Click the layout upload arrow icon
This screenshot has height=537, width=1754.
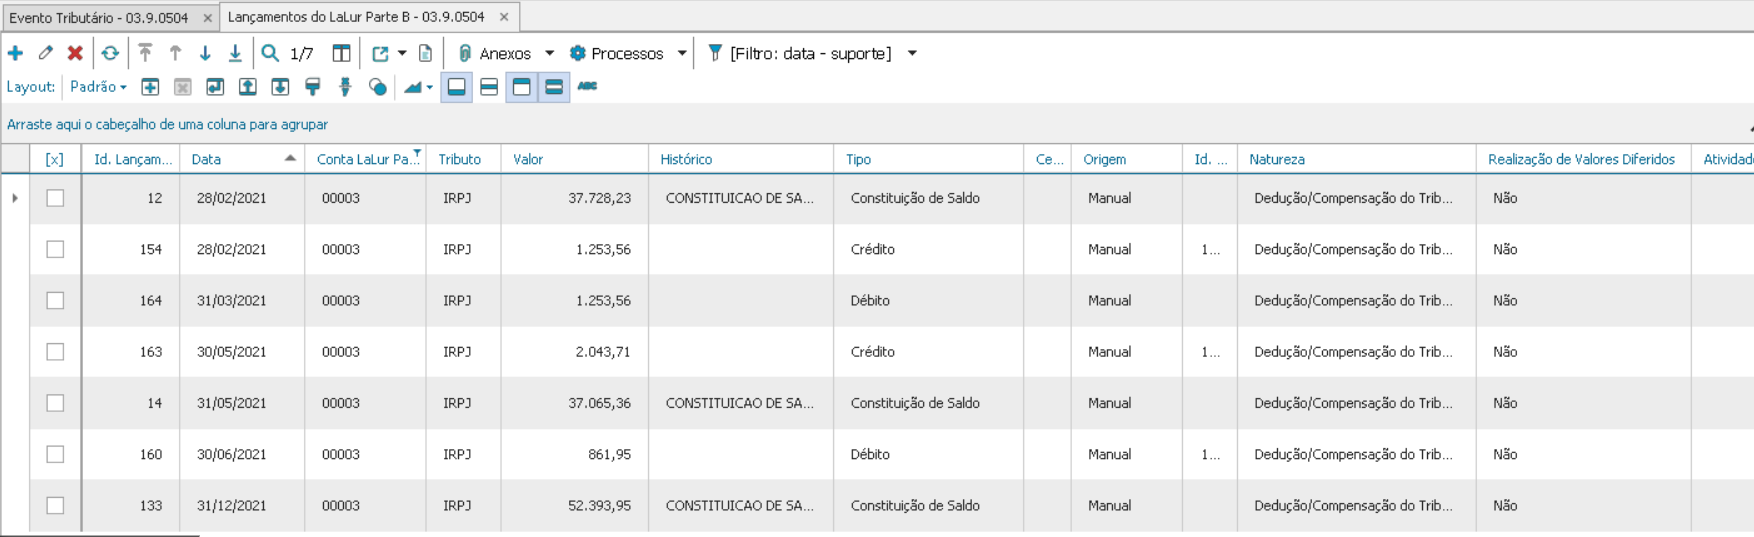pos(248,87)
